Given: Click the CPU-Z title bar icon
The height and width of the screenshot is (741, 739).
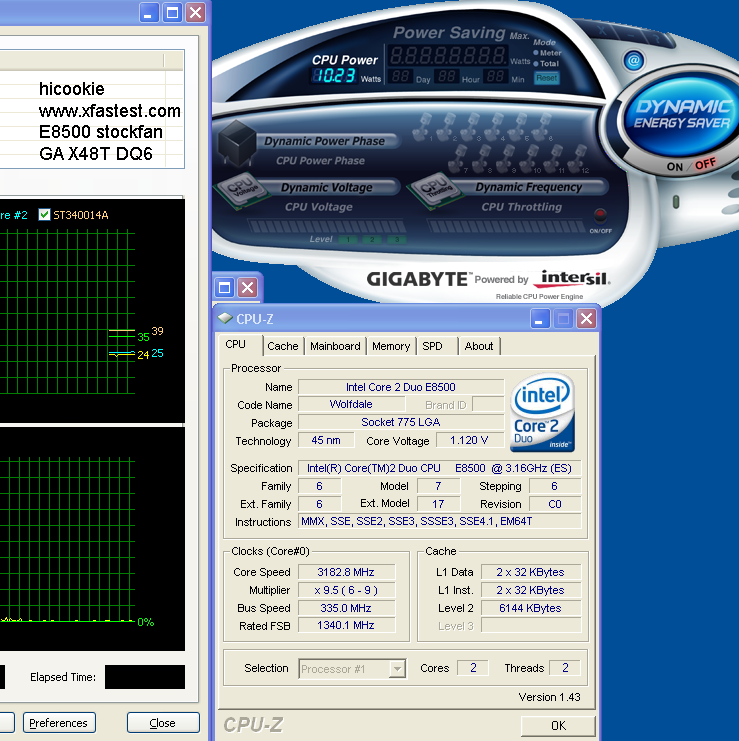Looking at the screenshot, I should [225, 319].
